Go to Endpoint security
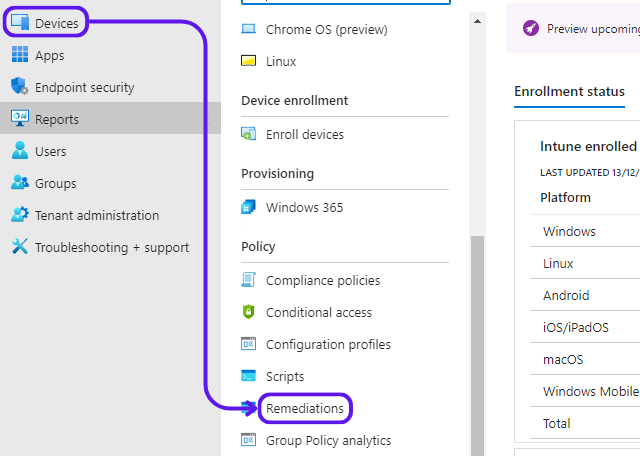The image size is (640, 456). click(84, 87)
